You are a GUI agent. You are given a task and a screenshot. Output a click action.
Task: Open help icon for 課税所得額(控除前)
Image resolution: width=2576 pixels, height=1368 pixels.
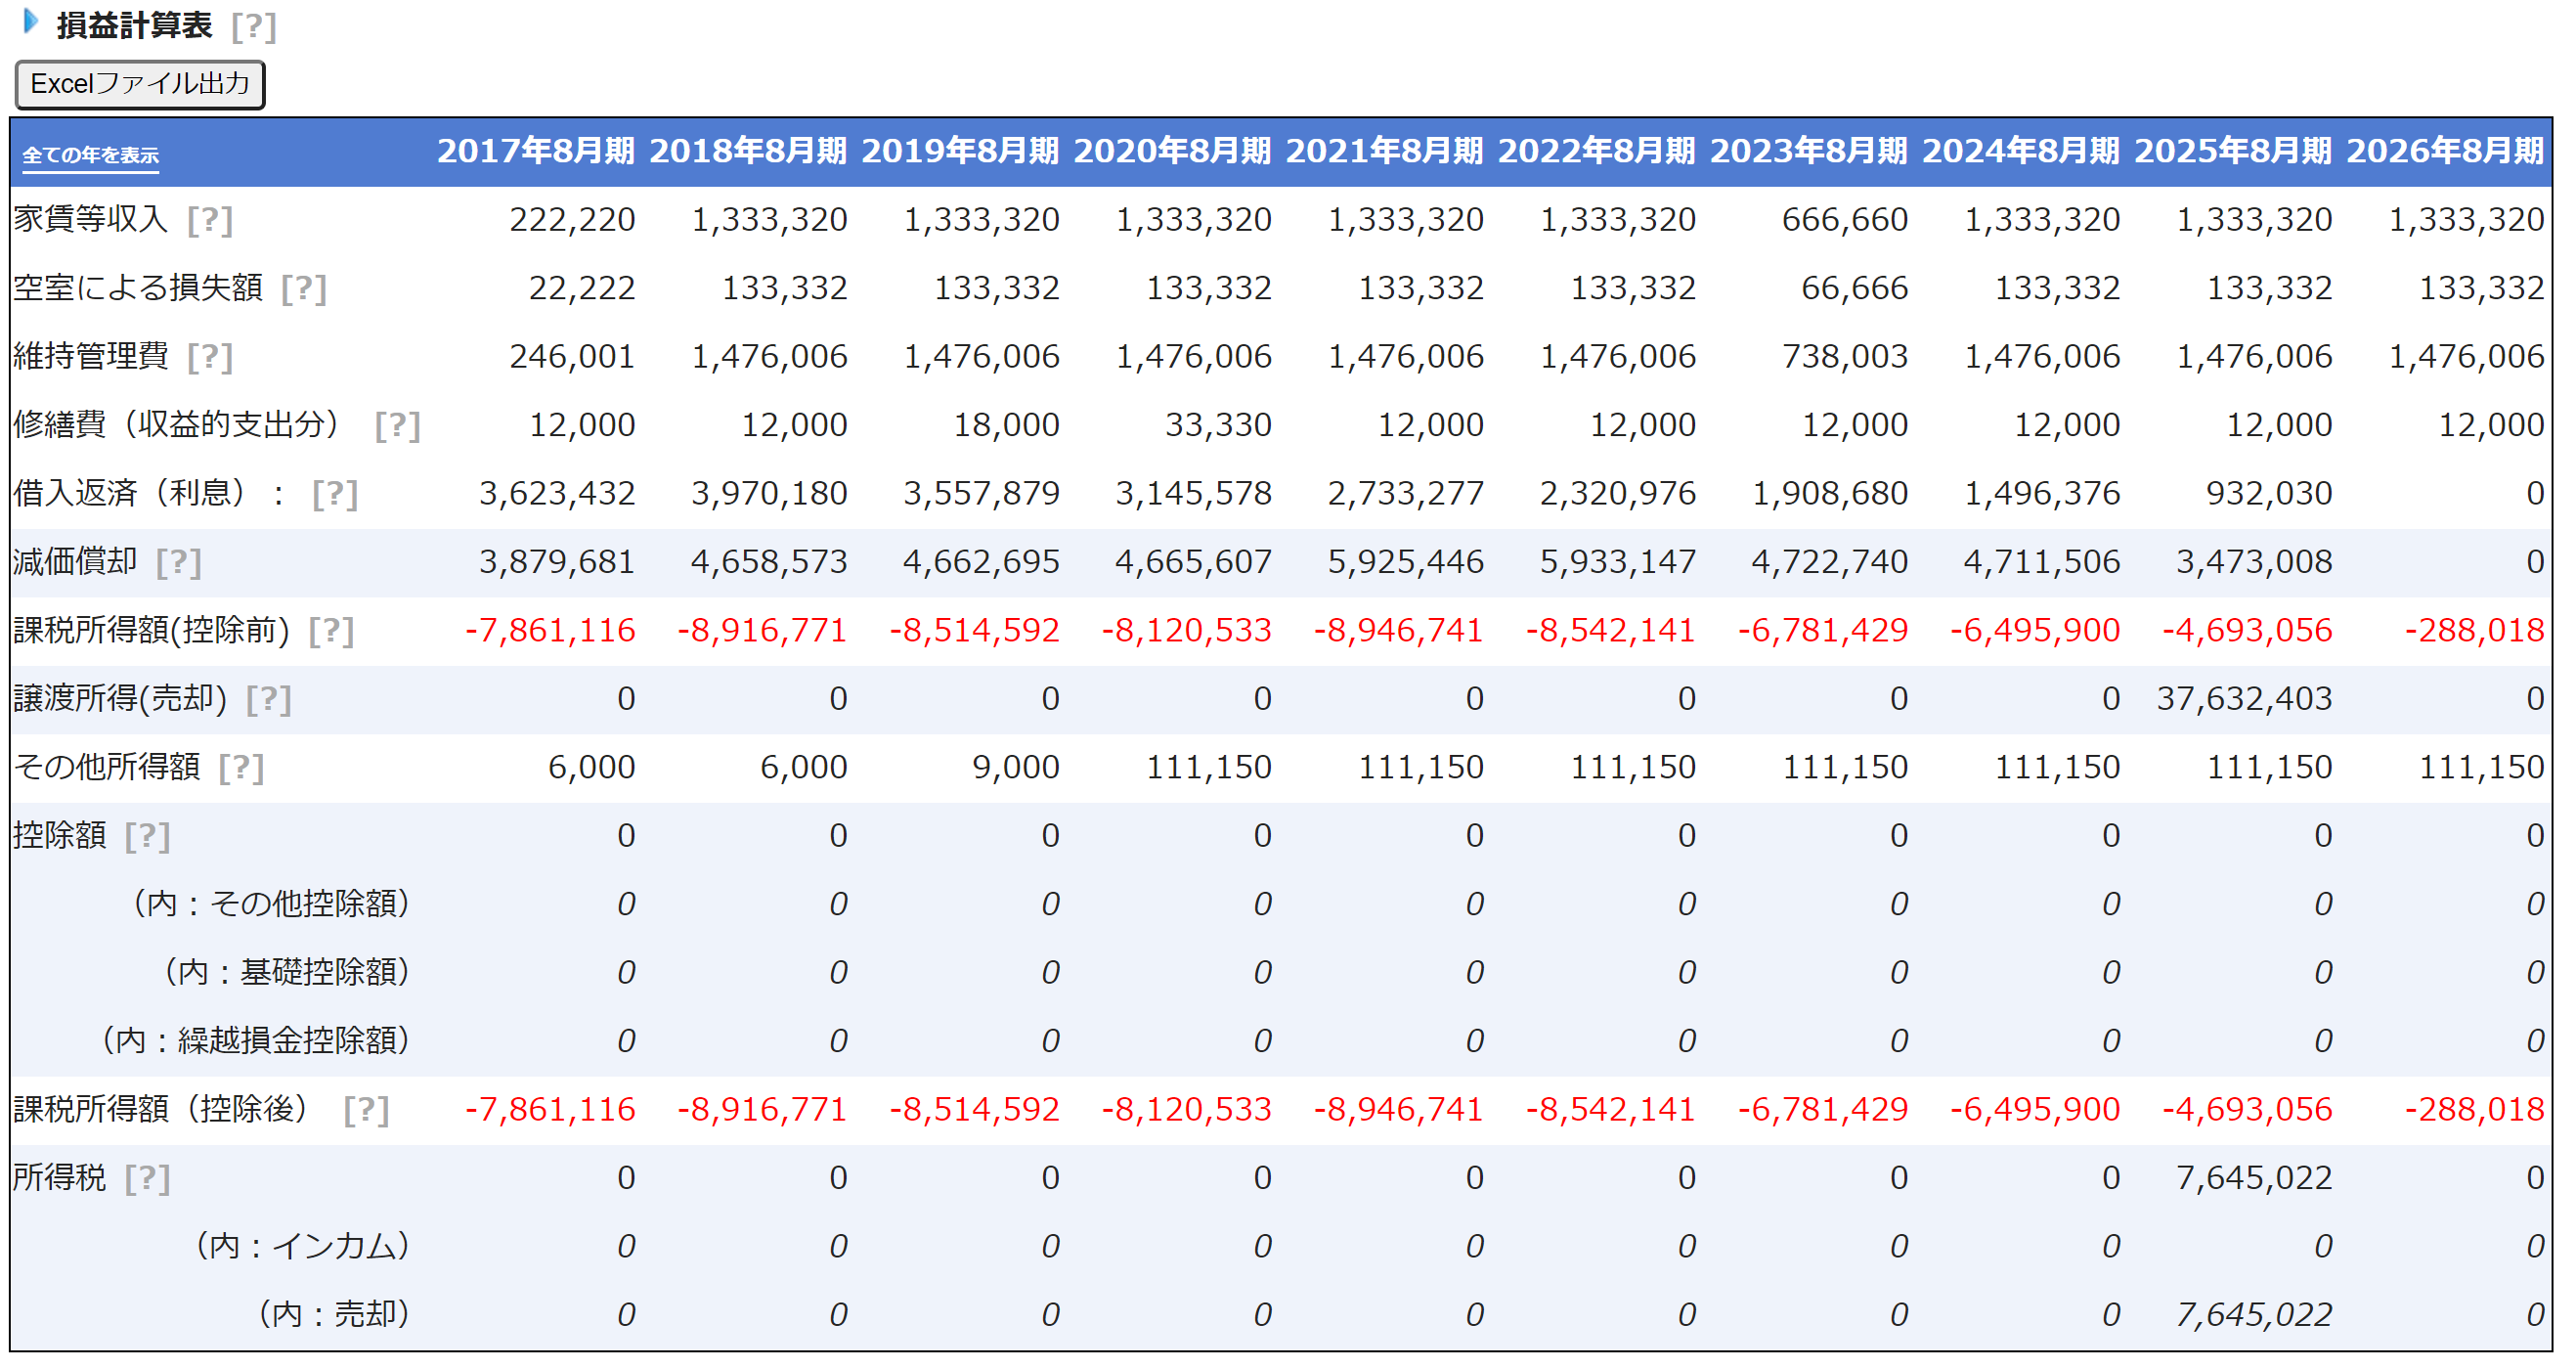click(331, 630)
